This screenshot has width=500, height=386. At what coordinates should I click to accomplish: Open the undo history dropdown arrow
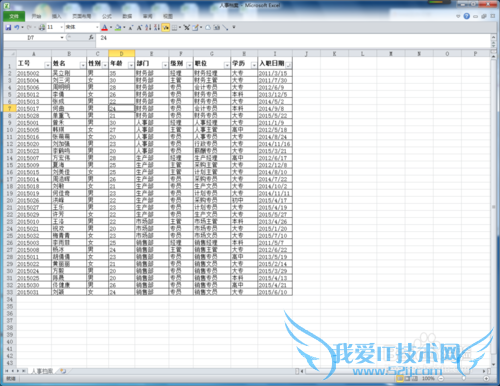(x=22, y=27)
